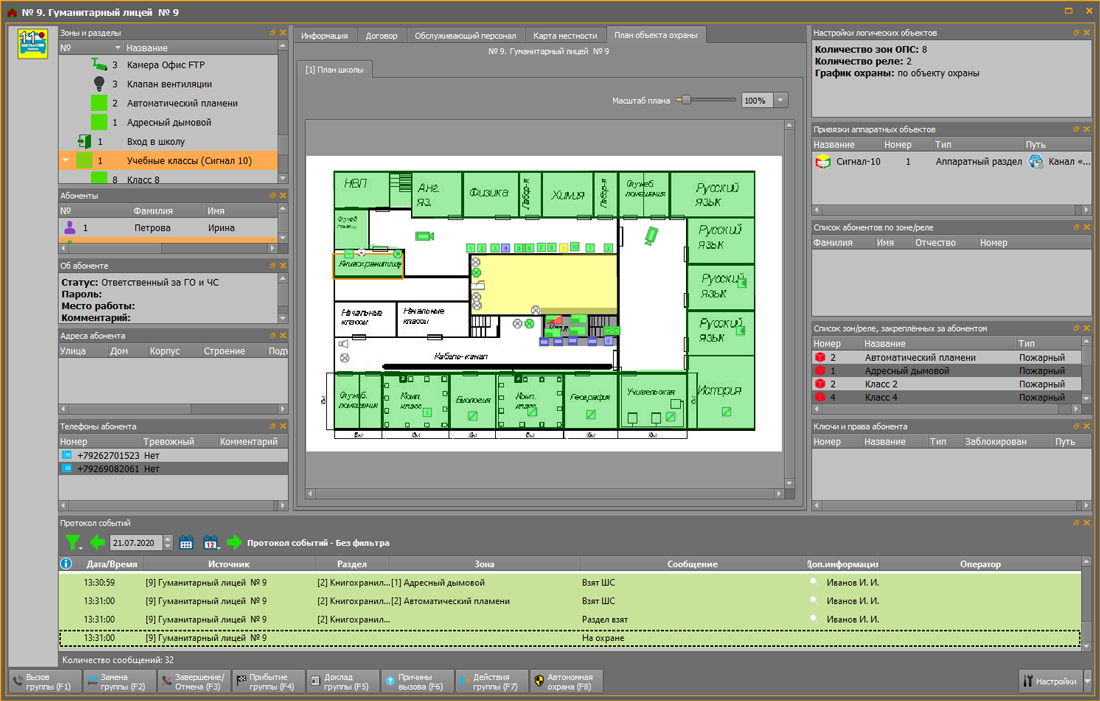Click the Клапан вентиляции lamp icon

[99, 84]
